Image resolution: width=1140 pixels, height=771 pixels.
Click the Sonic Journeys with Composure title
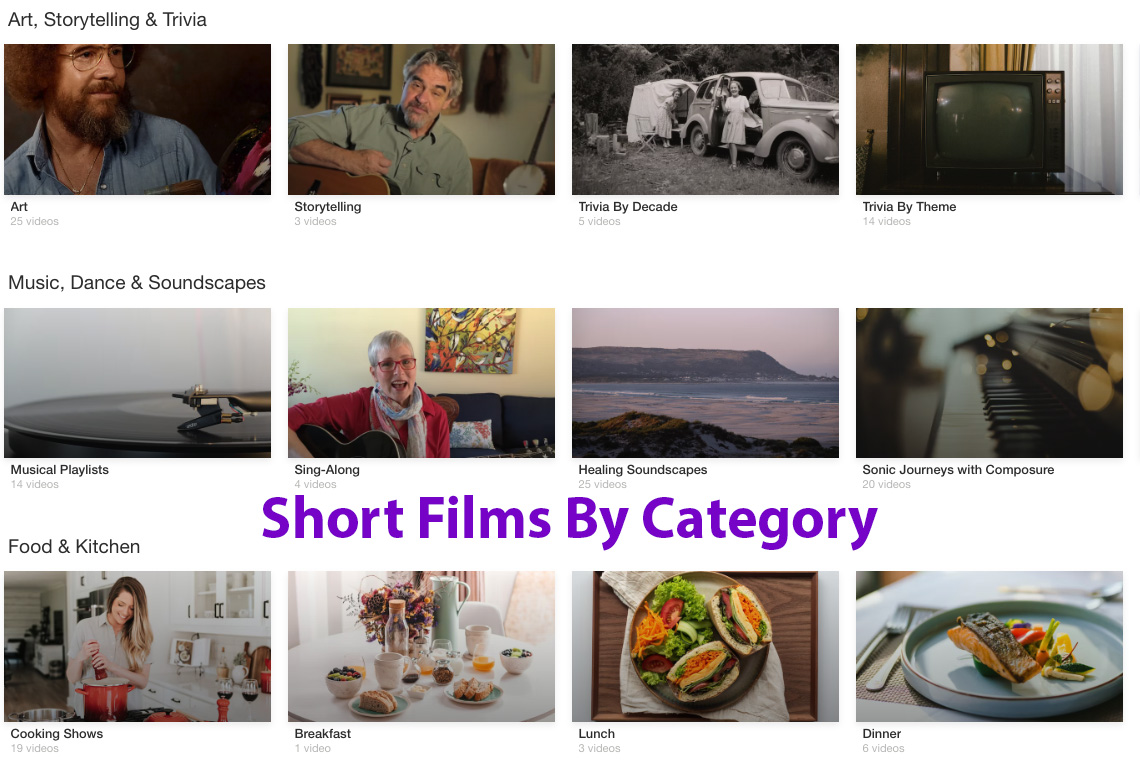pyautogui.click(x=958, y=470)
